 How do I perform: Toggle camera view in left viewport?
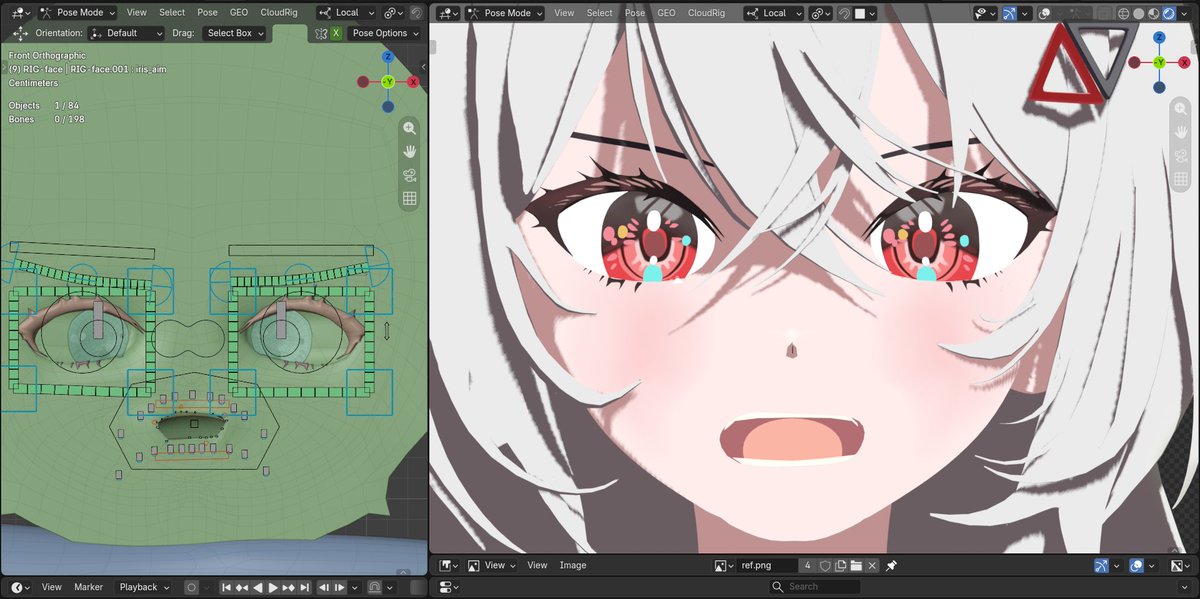pyautogui.click(x=409, y=175)
